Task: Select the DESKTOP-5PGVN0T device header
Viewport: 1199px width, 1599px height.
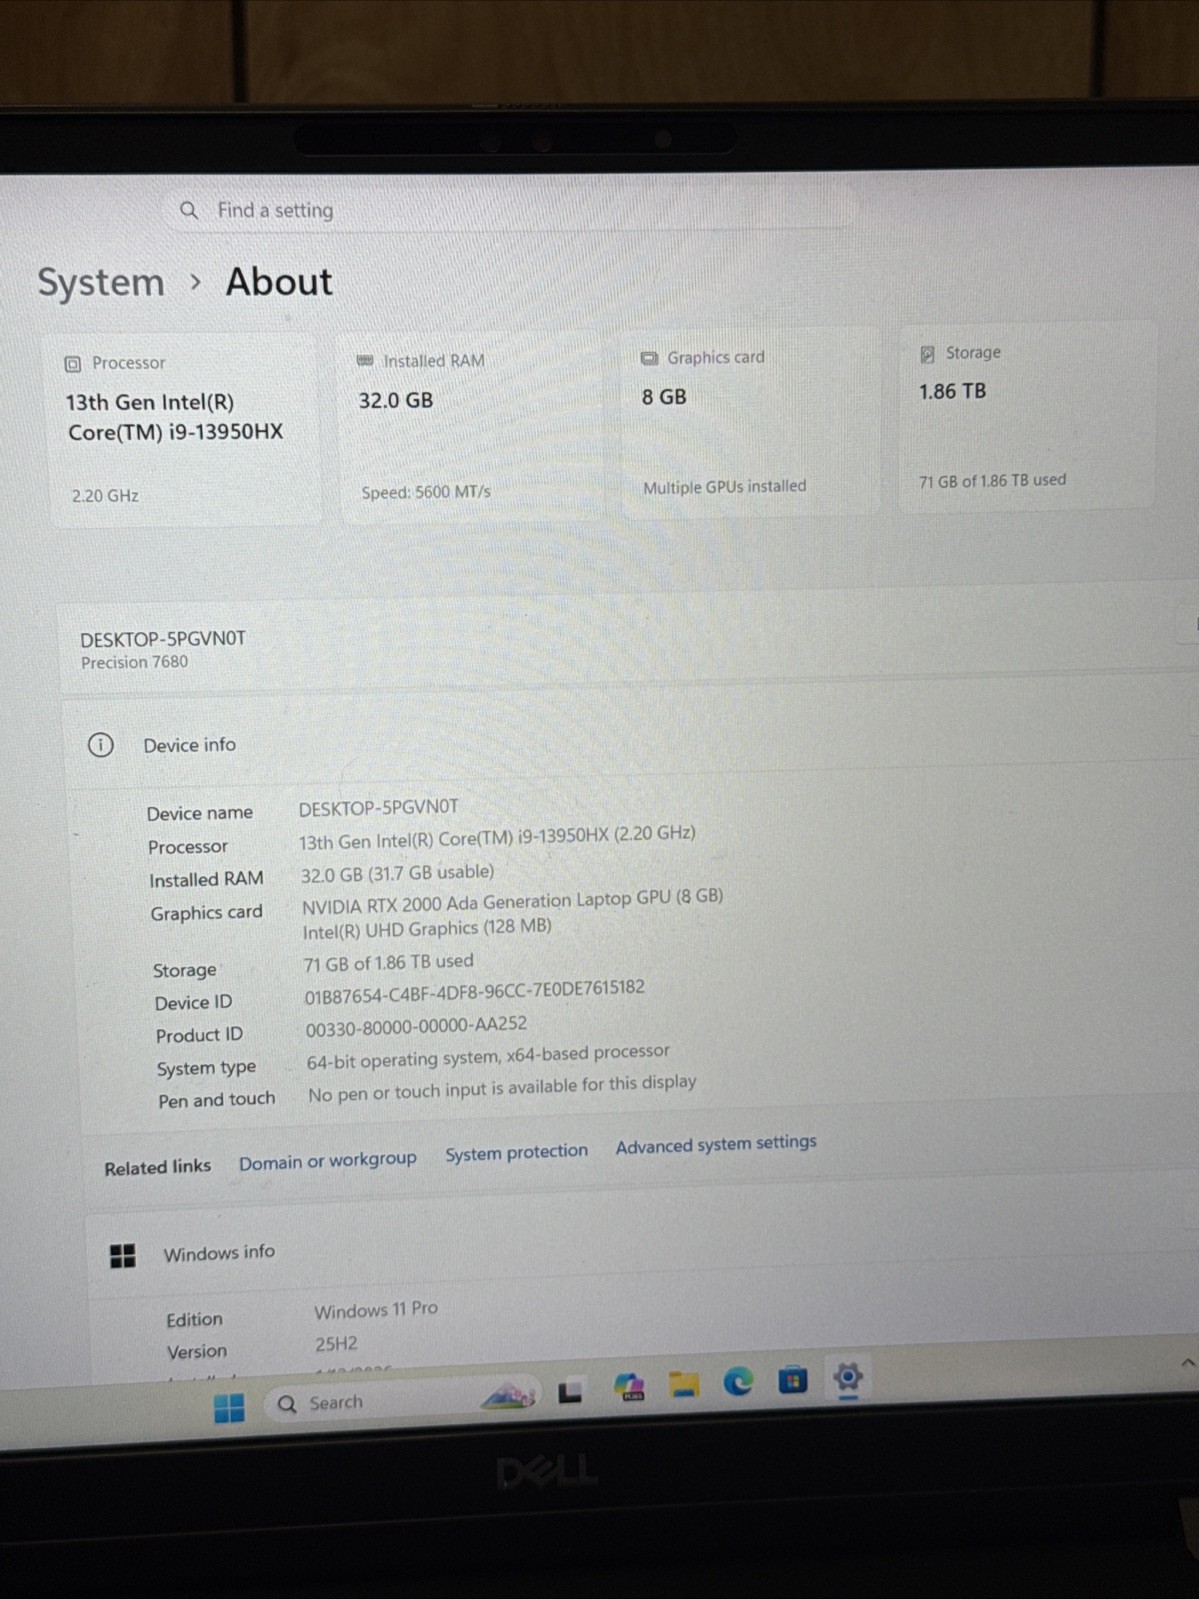Action: [163, 638]
